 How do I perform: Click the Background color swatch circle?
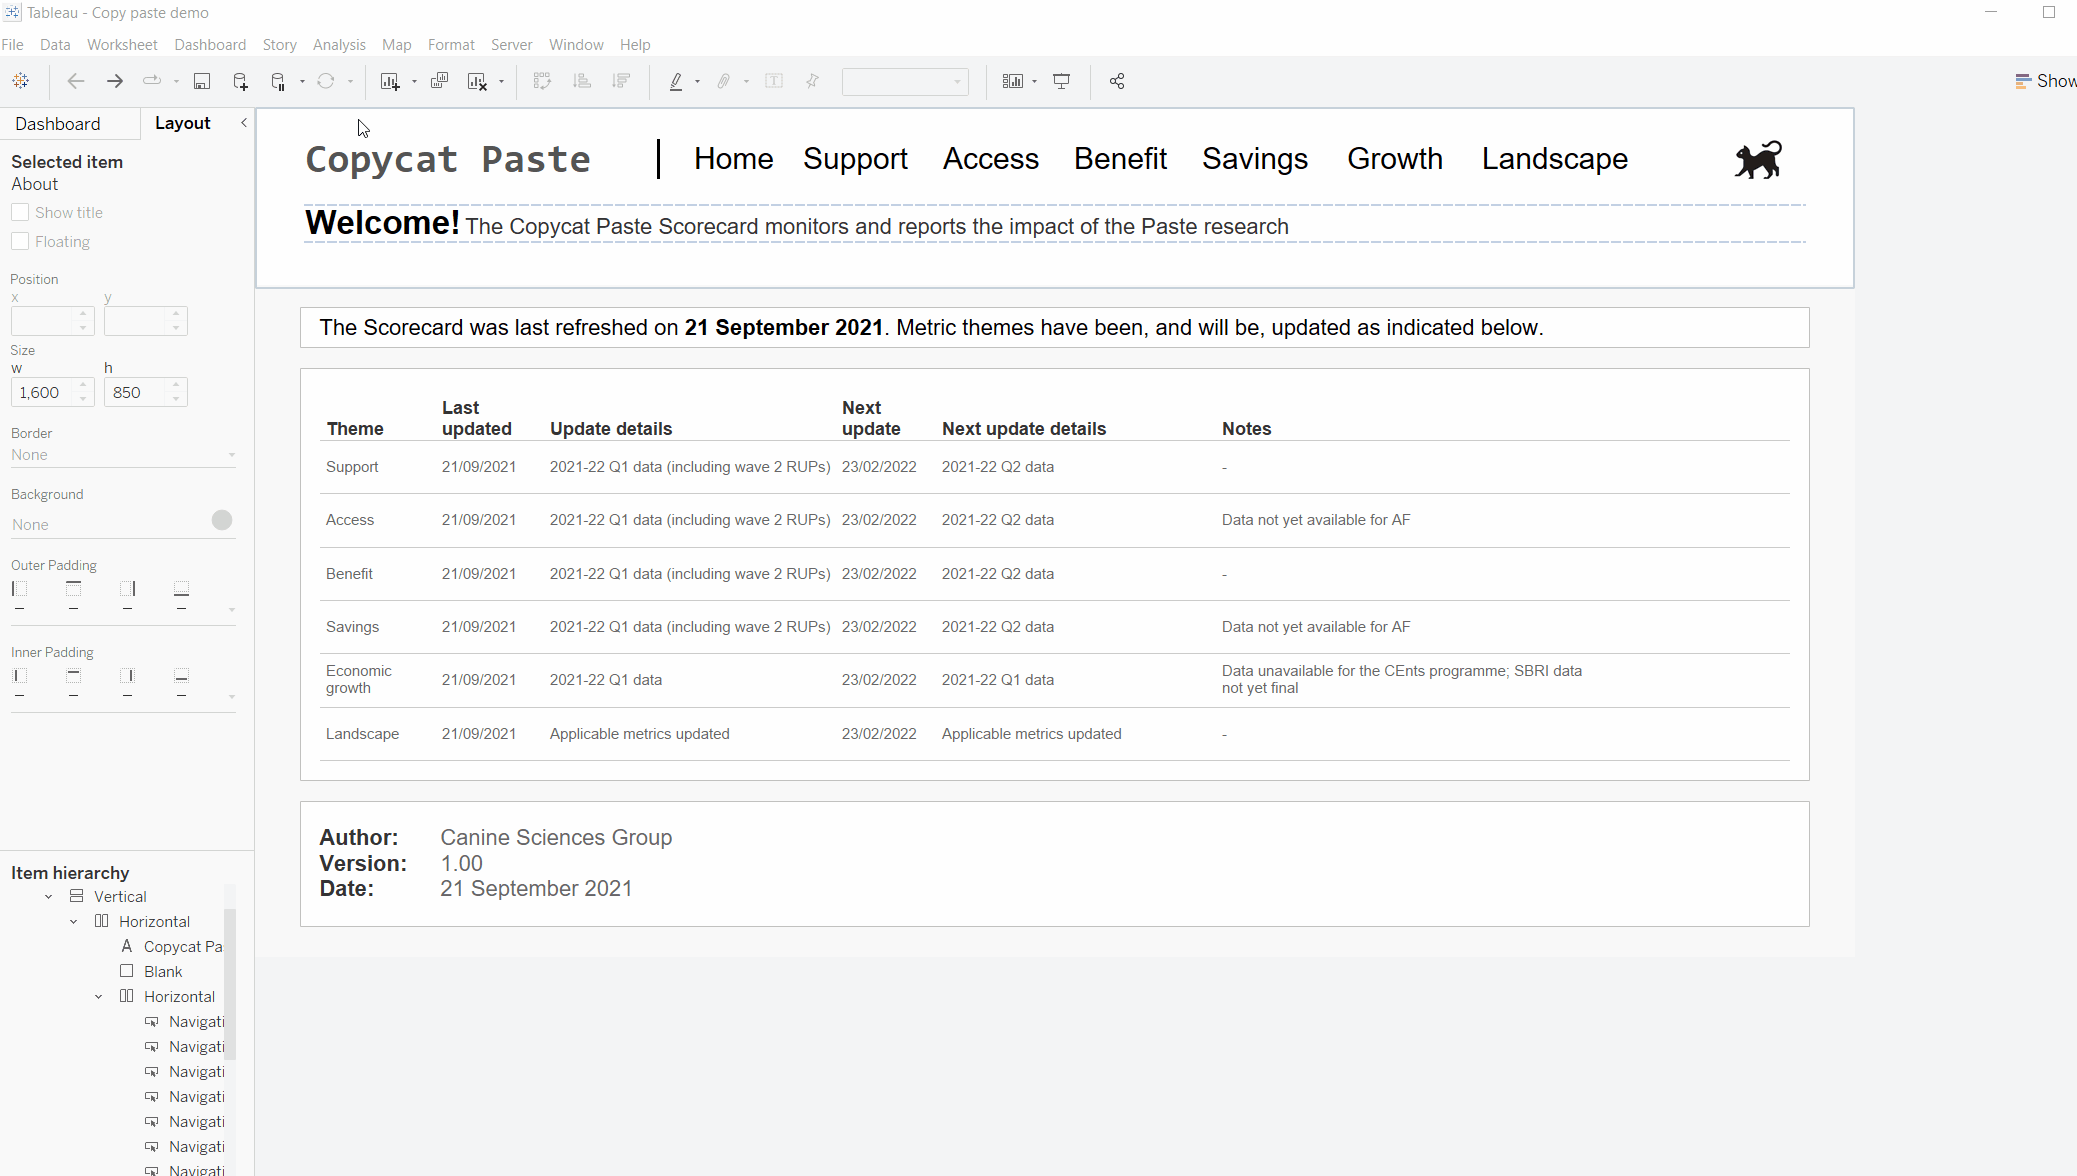(x=222, y=520)
